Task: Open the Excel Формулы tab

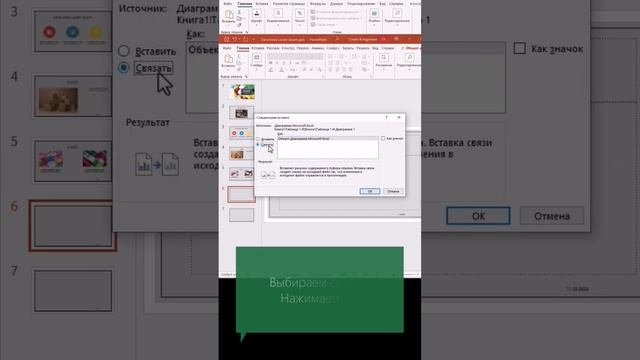Action: click(318, 4)
